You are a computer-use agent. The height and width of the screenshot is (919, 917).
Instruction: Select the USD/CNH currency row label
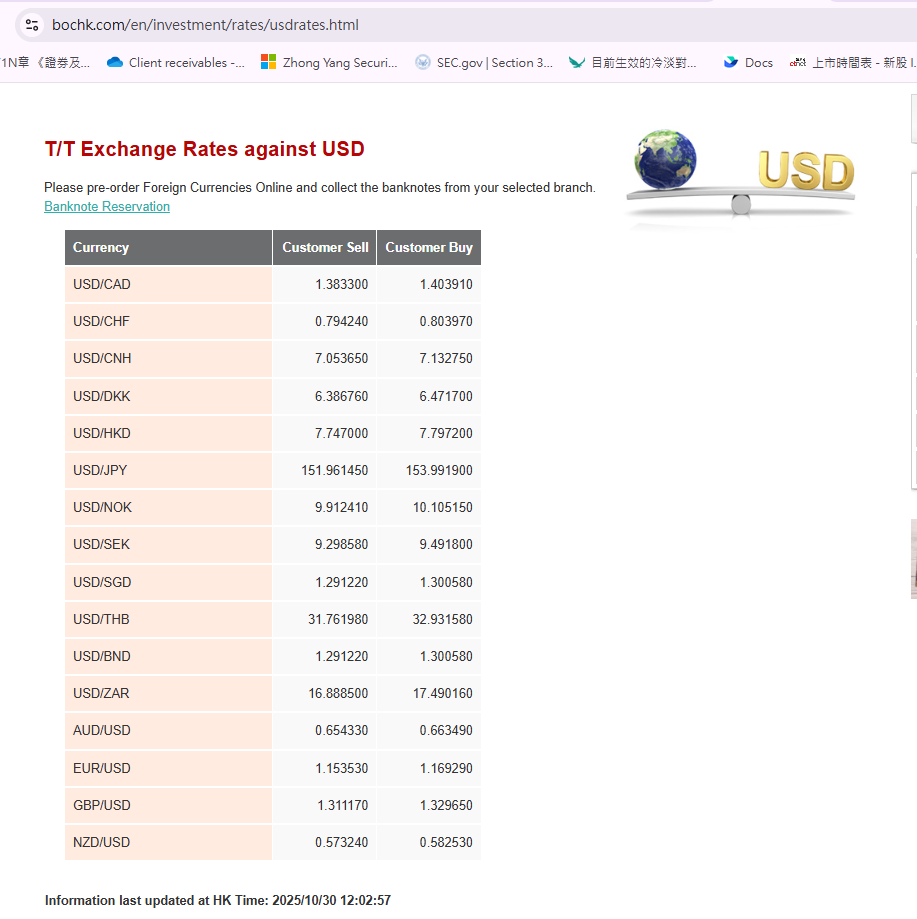(102, 359)
